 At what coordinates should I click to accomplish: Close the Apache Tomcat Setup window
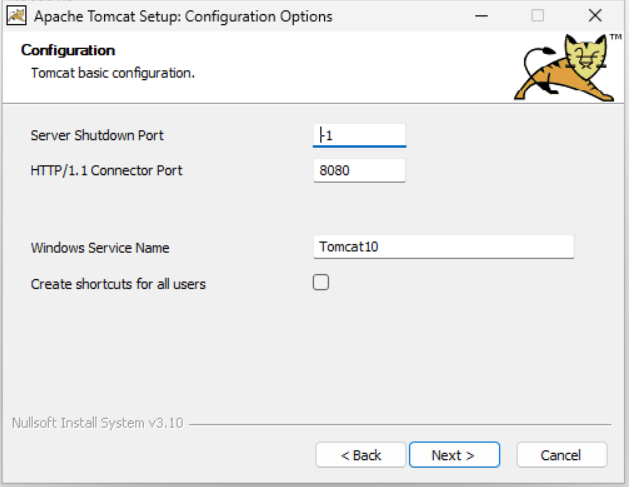595,16
